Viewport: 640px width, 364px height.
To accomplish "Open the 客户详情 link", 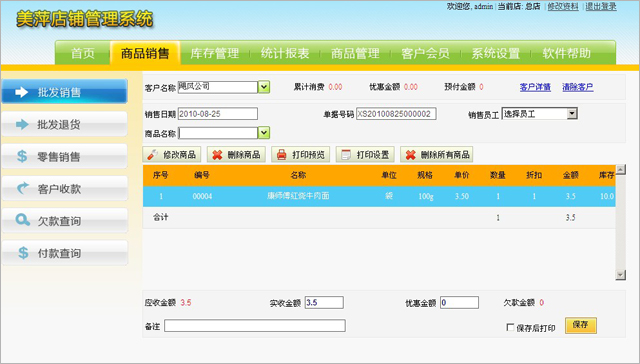I will 535,87.
